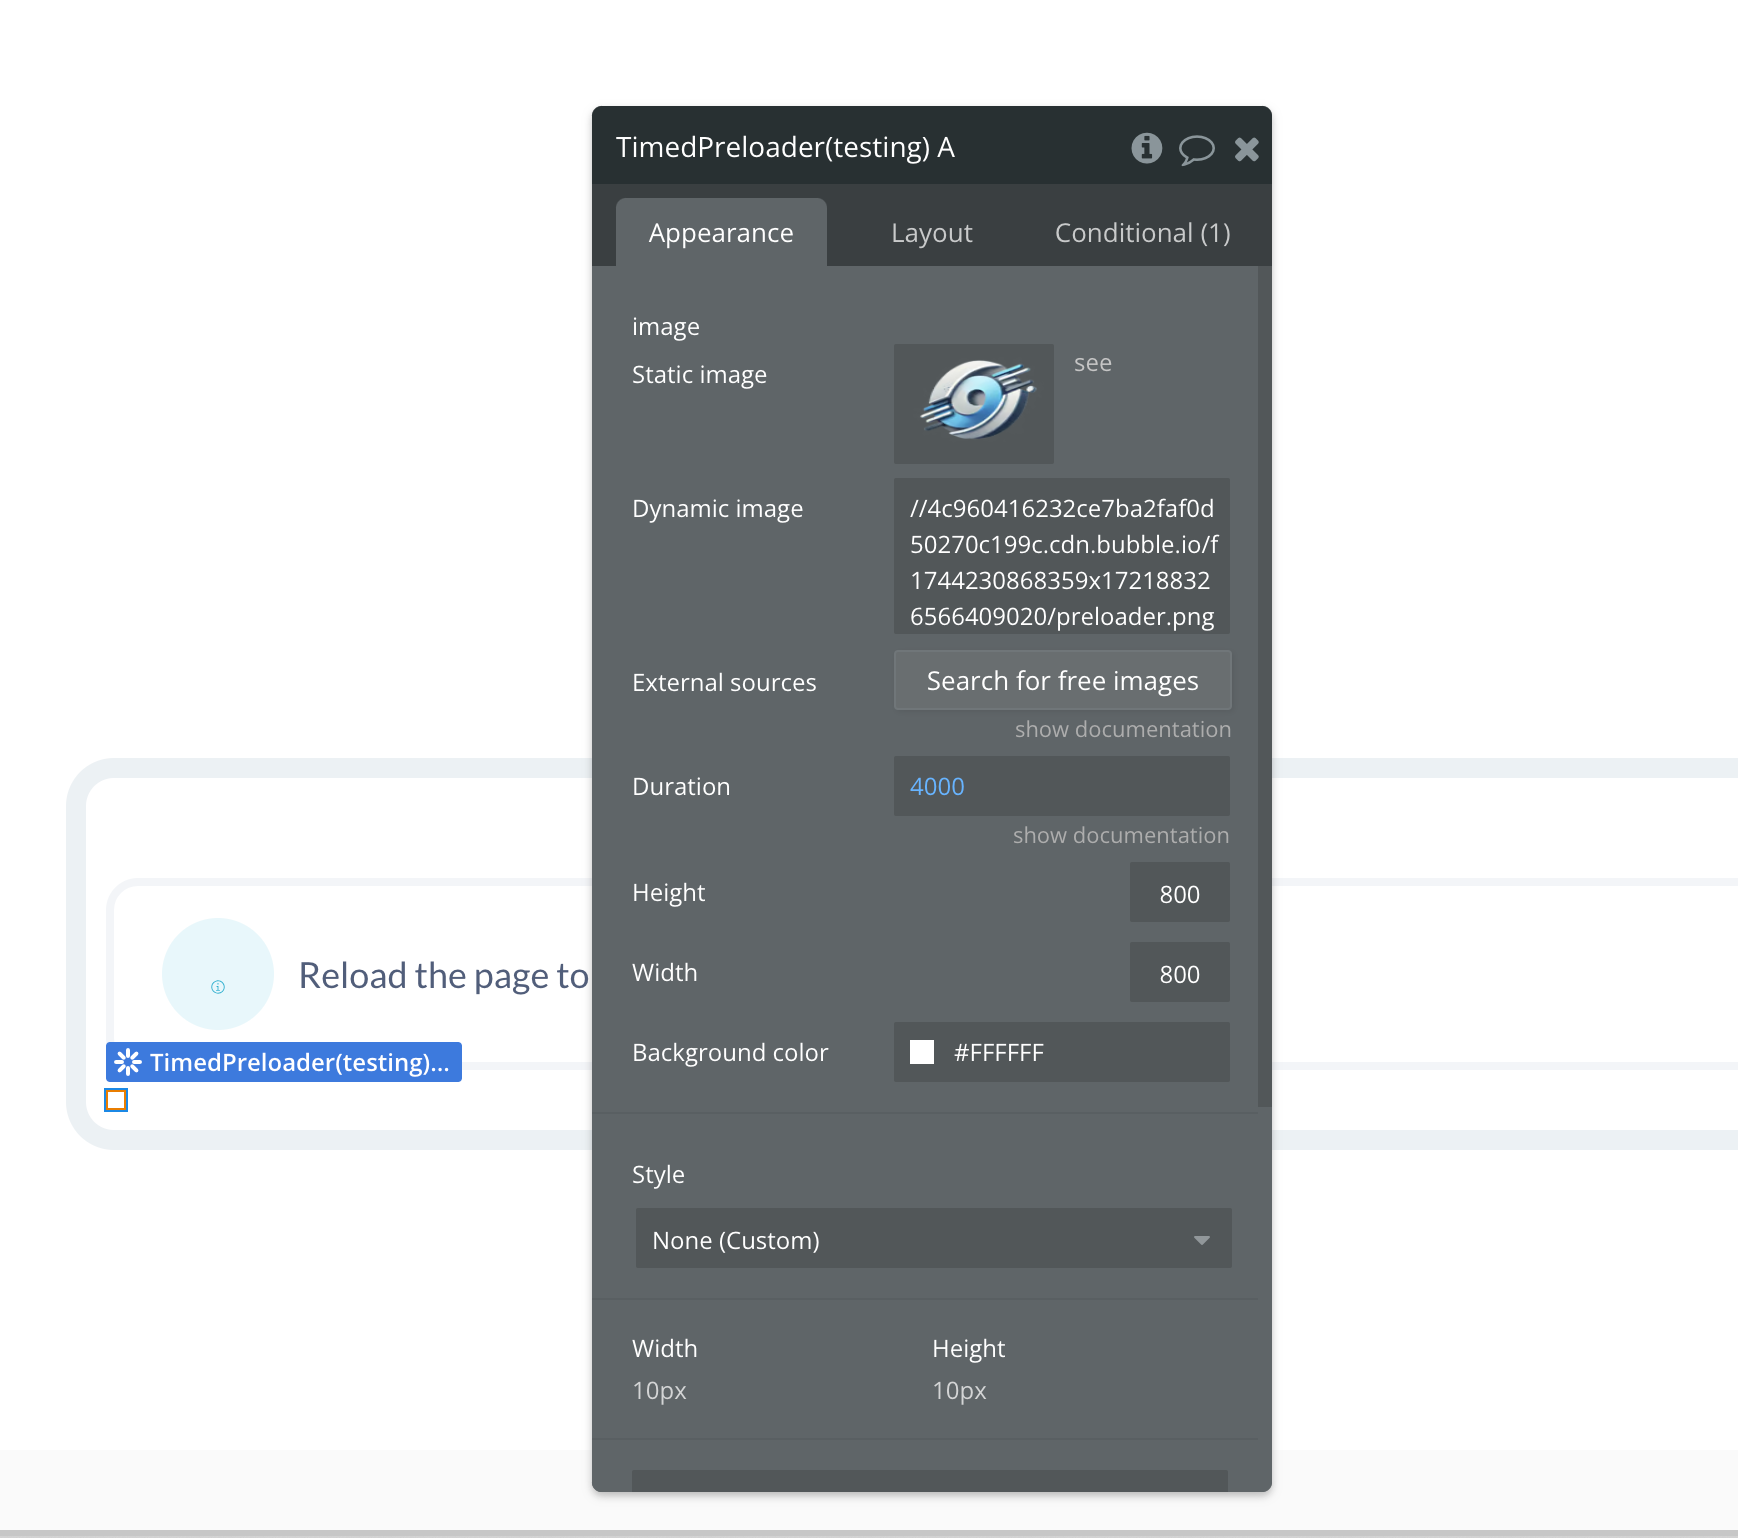Open the comment bubble icon
The width and height of the screenshot is (1738, 1538).
(1196, 149)
